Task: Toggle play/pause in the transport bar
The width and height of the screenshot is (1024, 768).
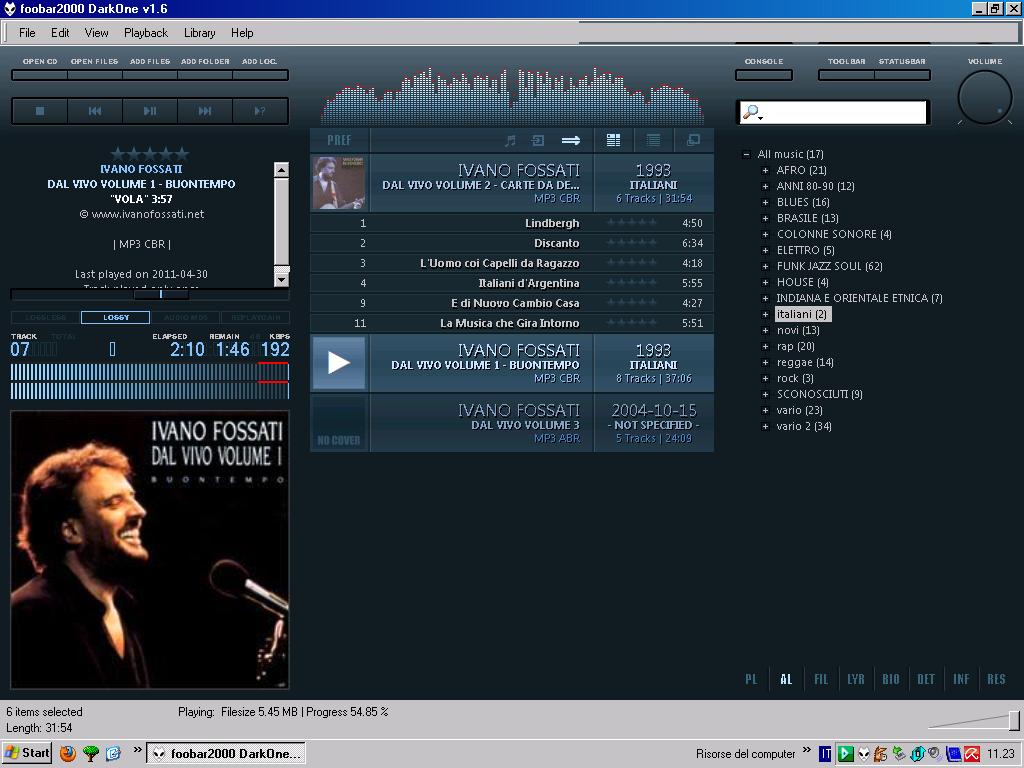Action: point(150,111)
